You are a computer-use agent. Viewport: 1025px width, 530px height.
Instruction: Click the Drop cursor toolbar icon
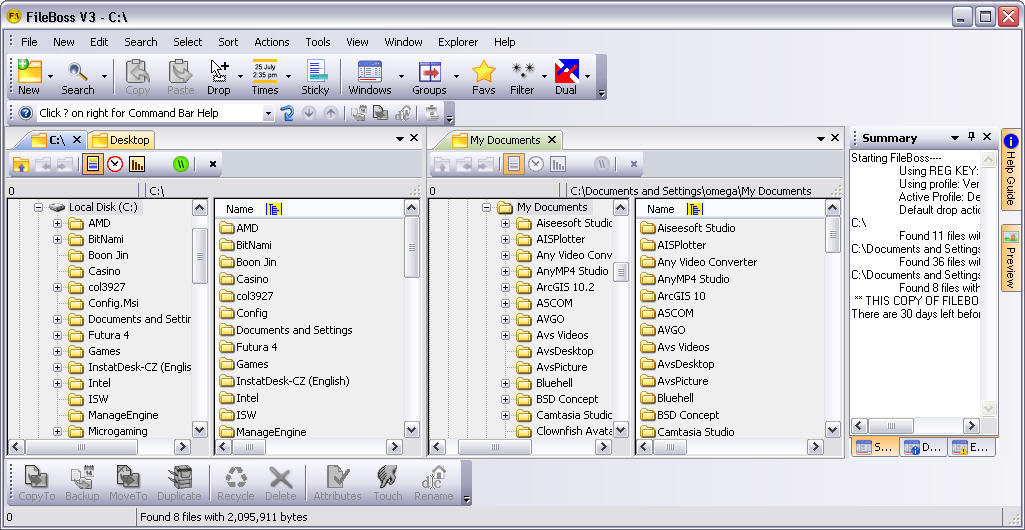tap(219, 71)
